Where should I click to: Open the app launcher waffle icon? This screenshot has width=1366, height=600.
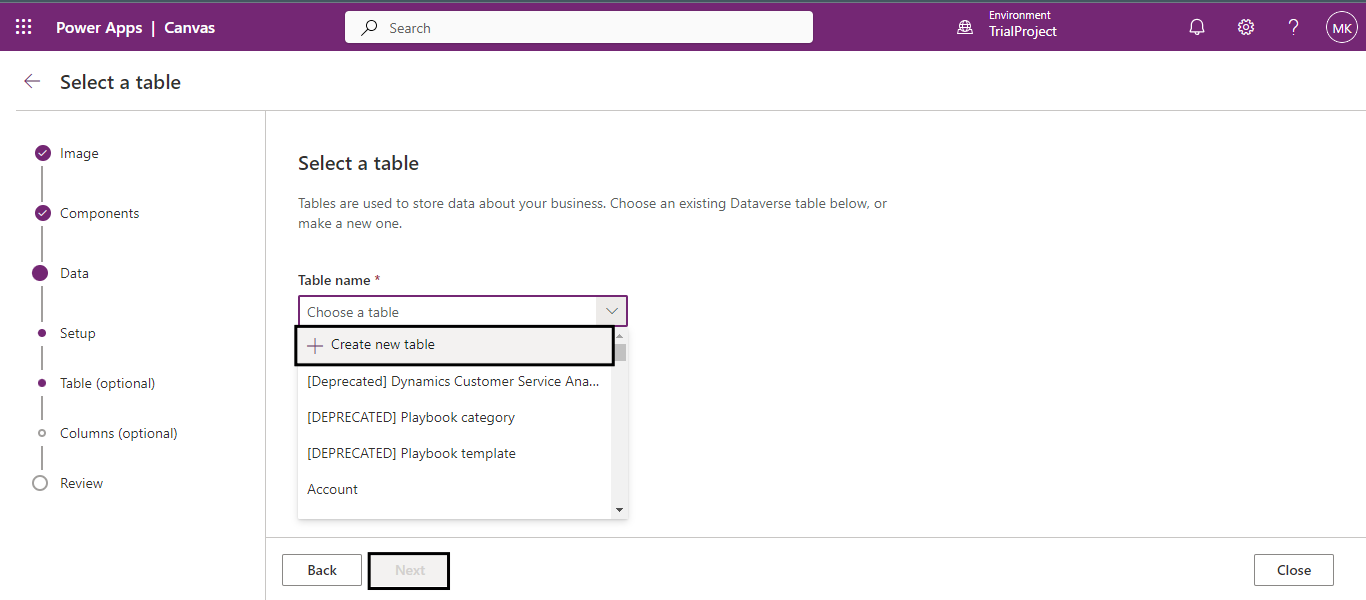pyautogui.click(x=24, y=27)
